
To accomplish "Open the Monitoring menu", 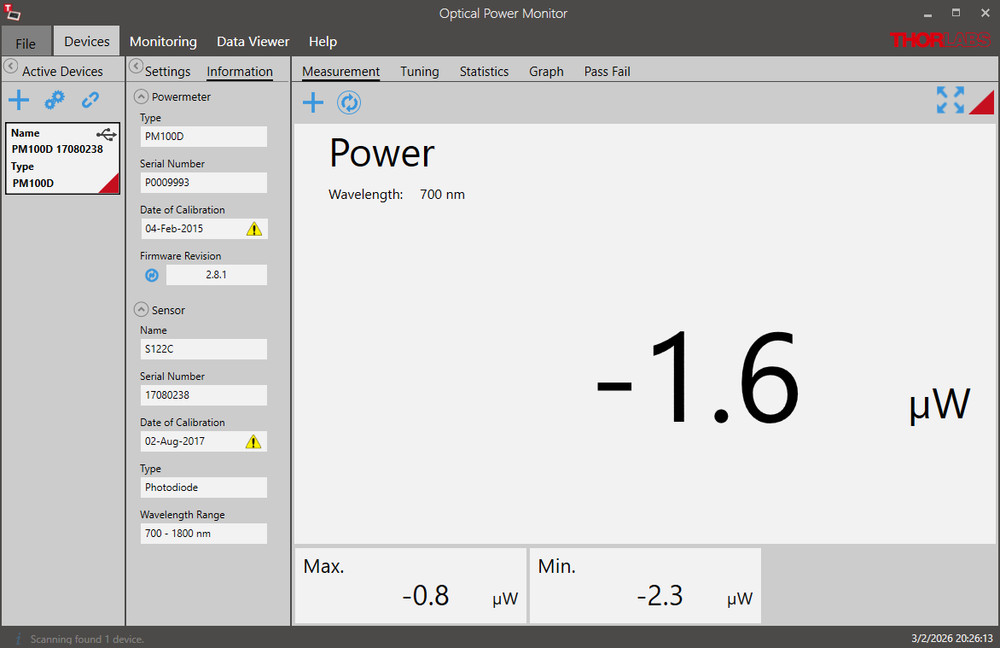I will click(x=163, y=42).
